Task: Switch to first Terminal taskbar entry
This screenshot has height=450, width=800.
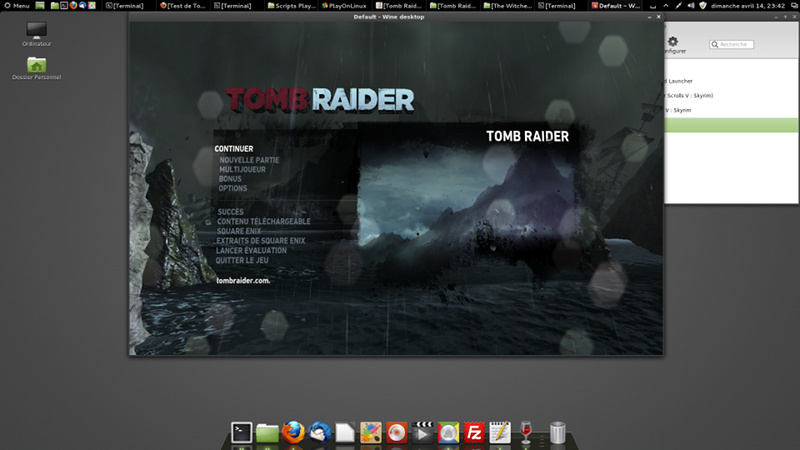Action: pos(125,6)
